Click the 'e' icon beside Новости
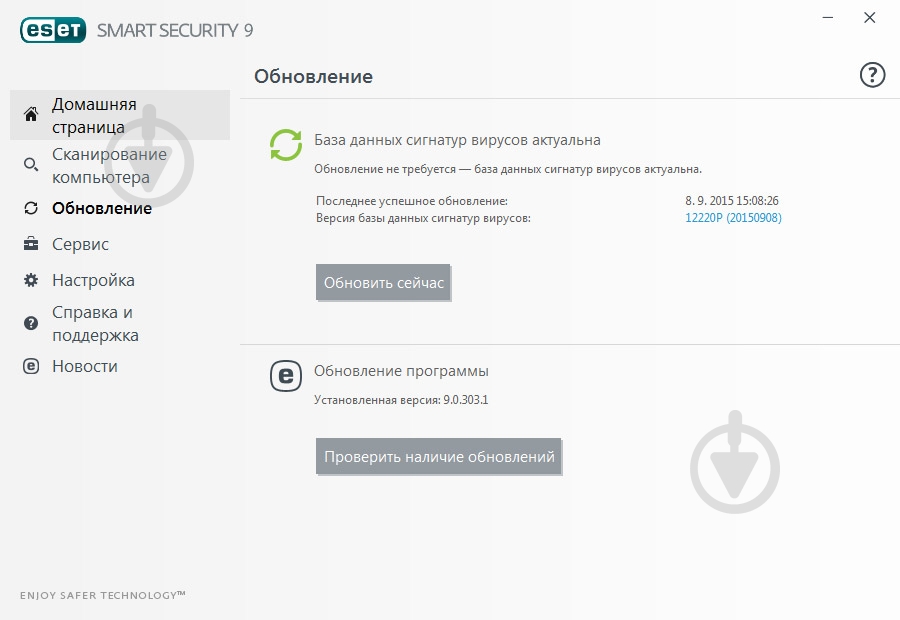This screenshot has width=900, height=620. (x=32, y=365)
